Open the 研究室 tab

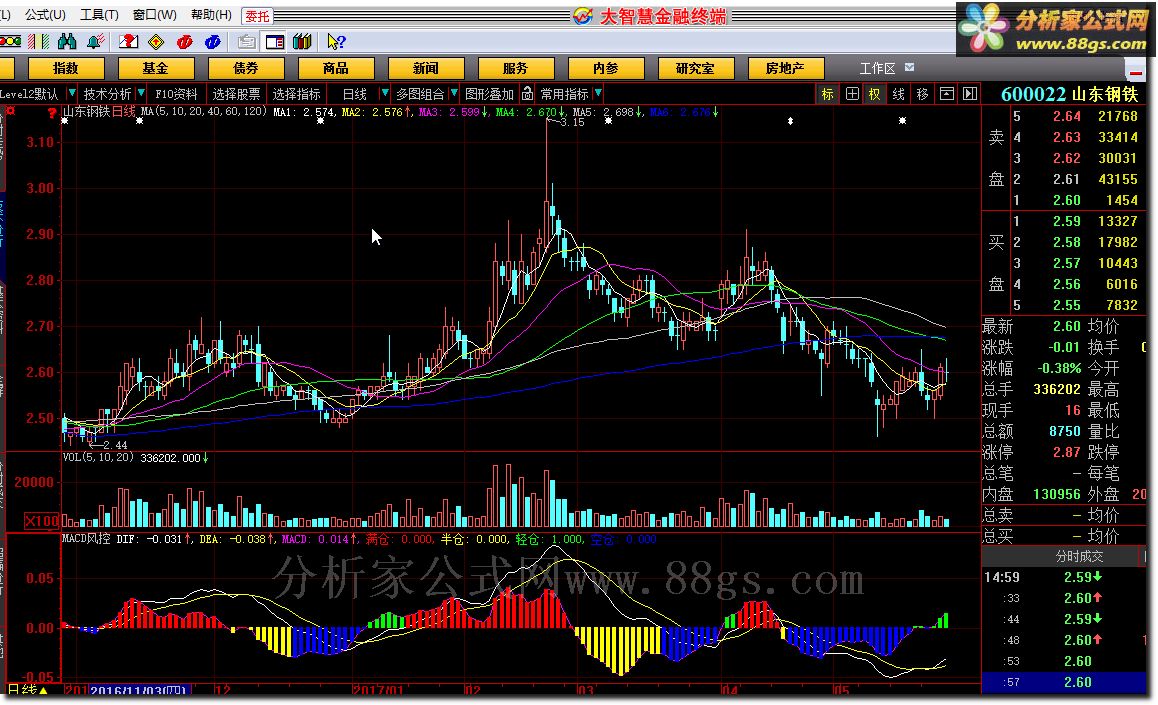(x=696, y=68)
